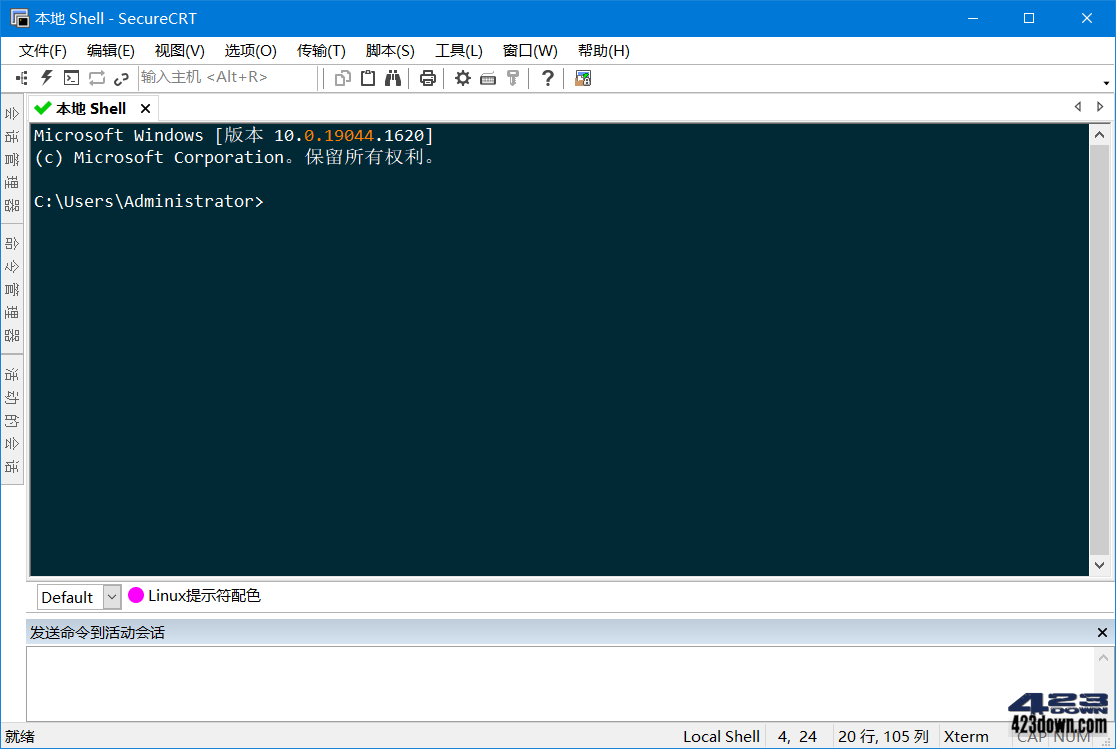The image size is (1116, 749).
Task: Trigger the Reconnect icon on the toolbar
Action: coord(96,77)
